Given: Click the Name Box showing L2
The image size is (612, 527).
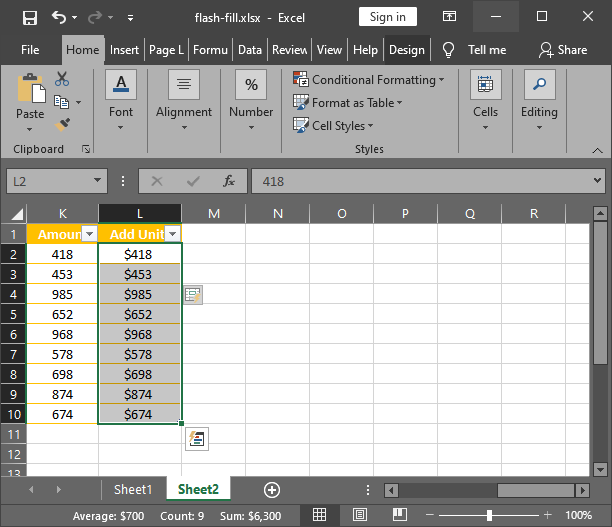Looking at the screenshot, I should click(x=49, y=181).
